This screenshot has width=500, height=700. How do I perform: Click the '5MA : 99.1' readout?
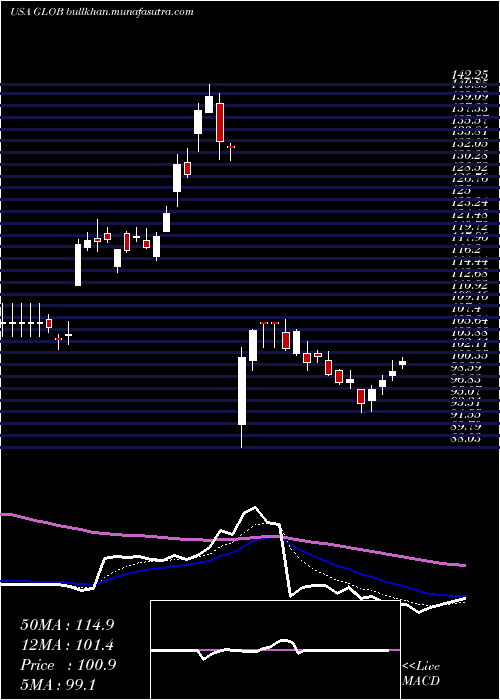click(58, 684)
